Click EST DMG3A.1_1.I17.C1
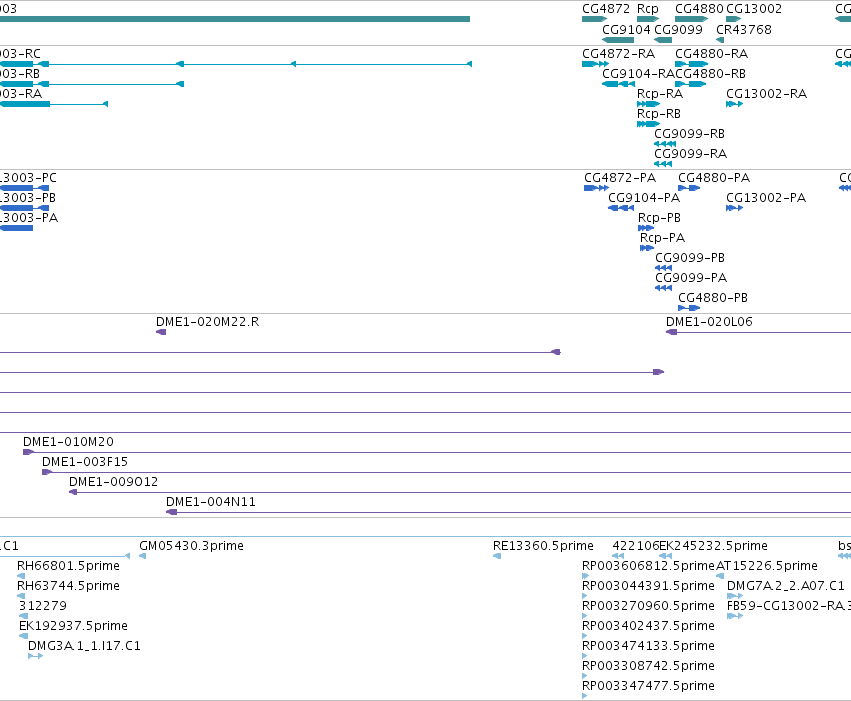The height and width of the screenshot is (701, 851). tap(84, 646)
